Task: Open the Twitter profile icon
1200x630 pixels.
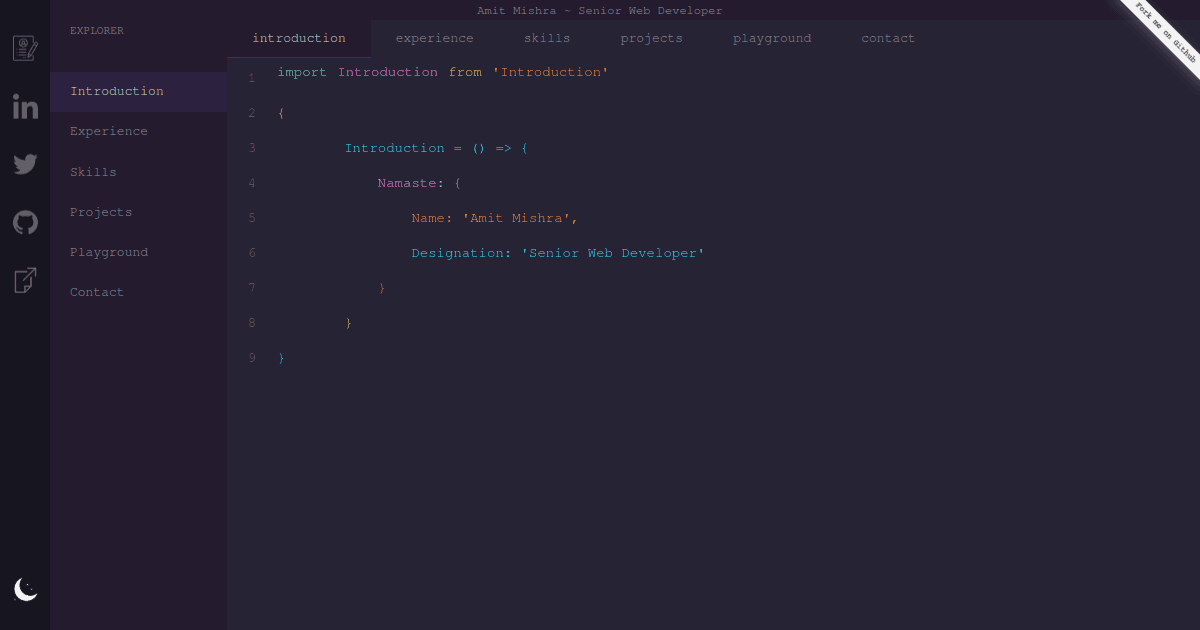Action: tap(25, 164)
